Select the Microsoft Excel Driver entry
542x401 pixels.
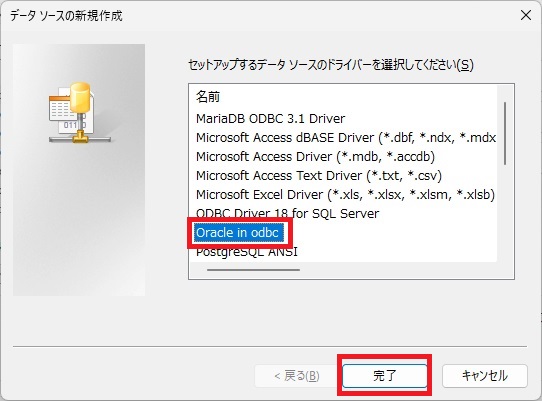[345, 195]
